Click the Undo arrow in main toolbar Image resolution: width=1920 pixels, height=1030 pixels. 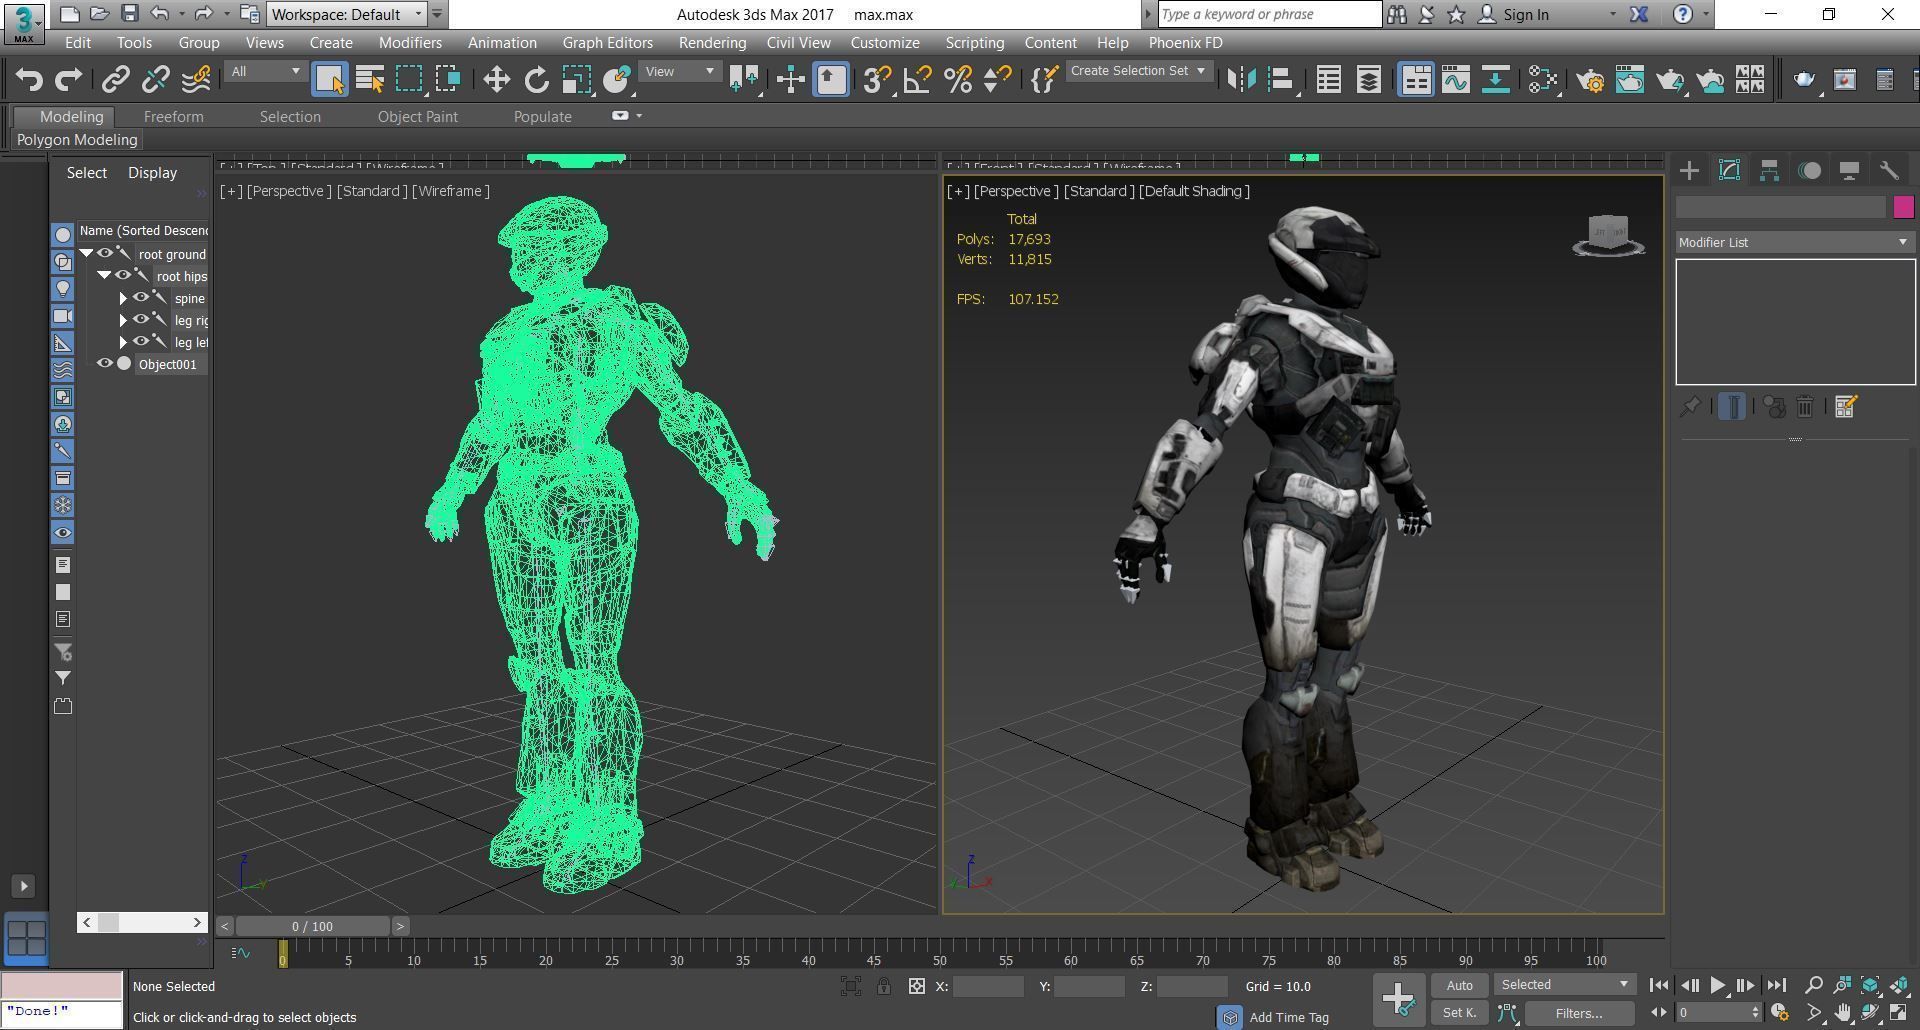[29, 79]
